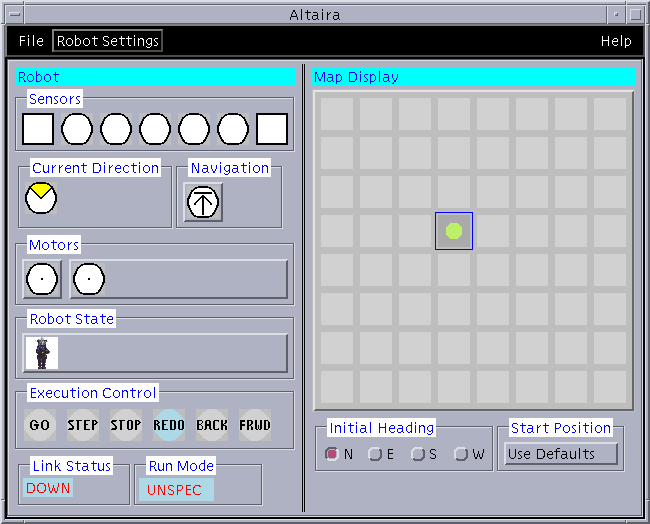Select N initial heading

(339, 454)
